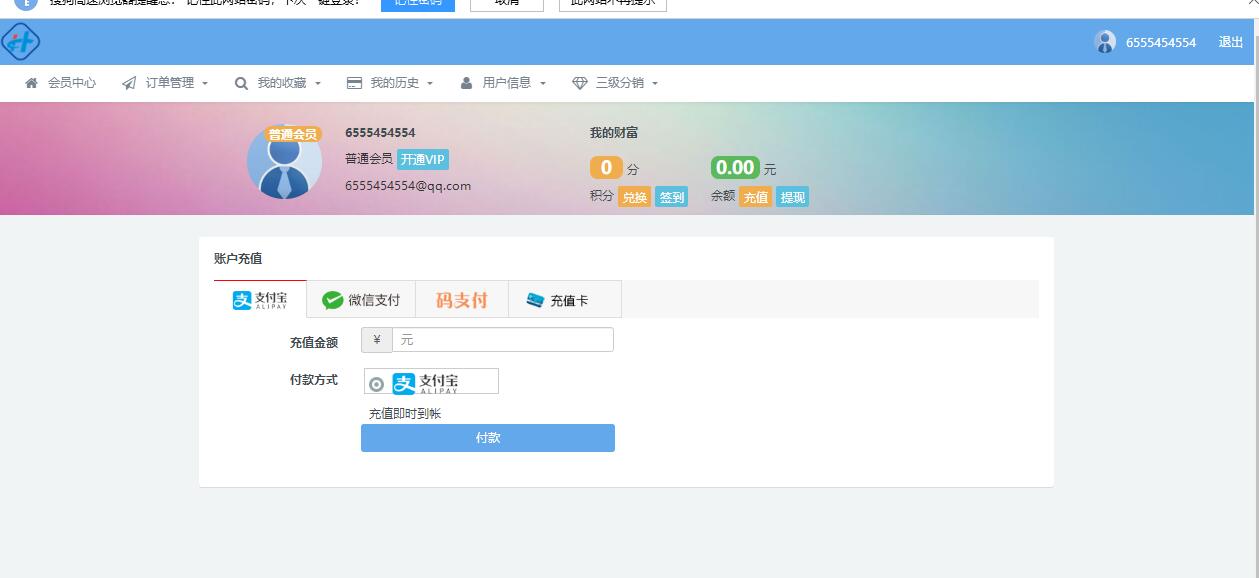Click the 签到 check-in button
This screenshot has height=578, width=1259.
point(672,197)
